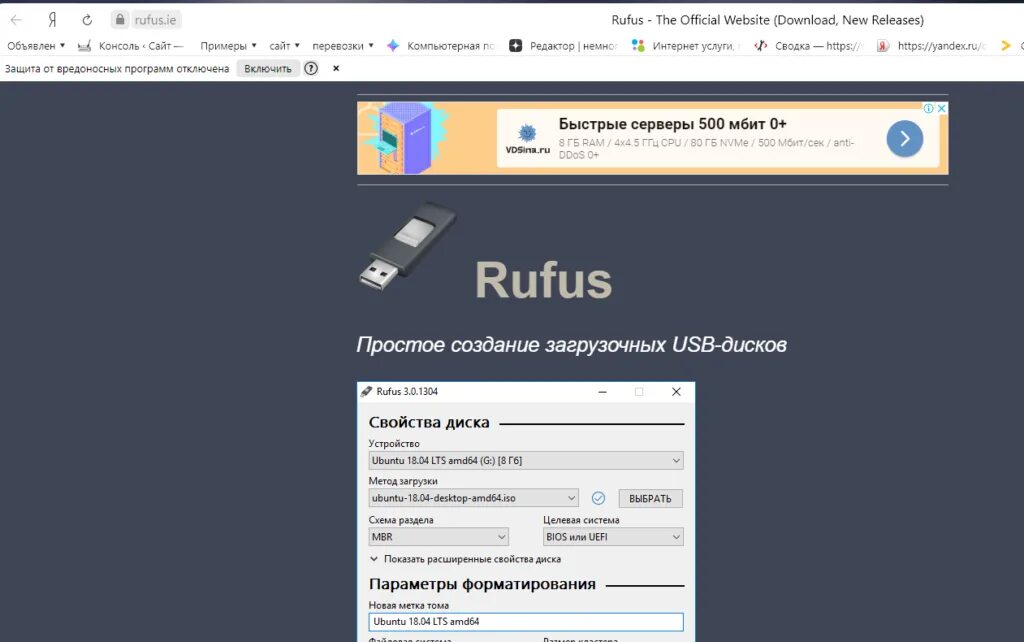
Task: Open the Целевая система dropdown
Action: pyautogui.click(x=613, y=537)
